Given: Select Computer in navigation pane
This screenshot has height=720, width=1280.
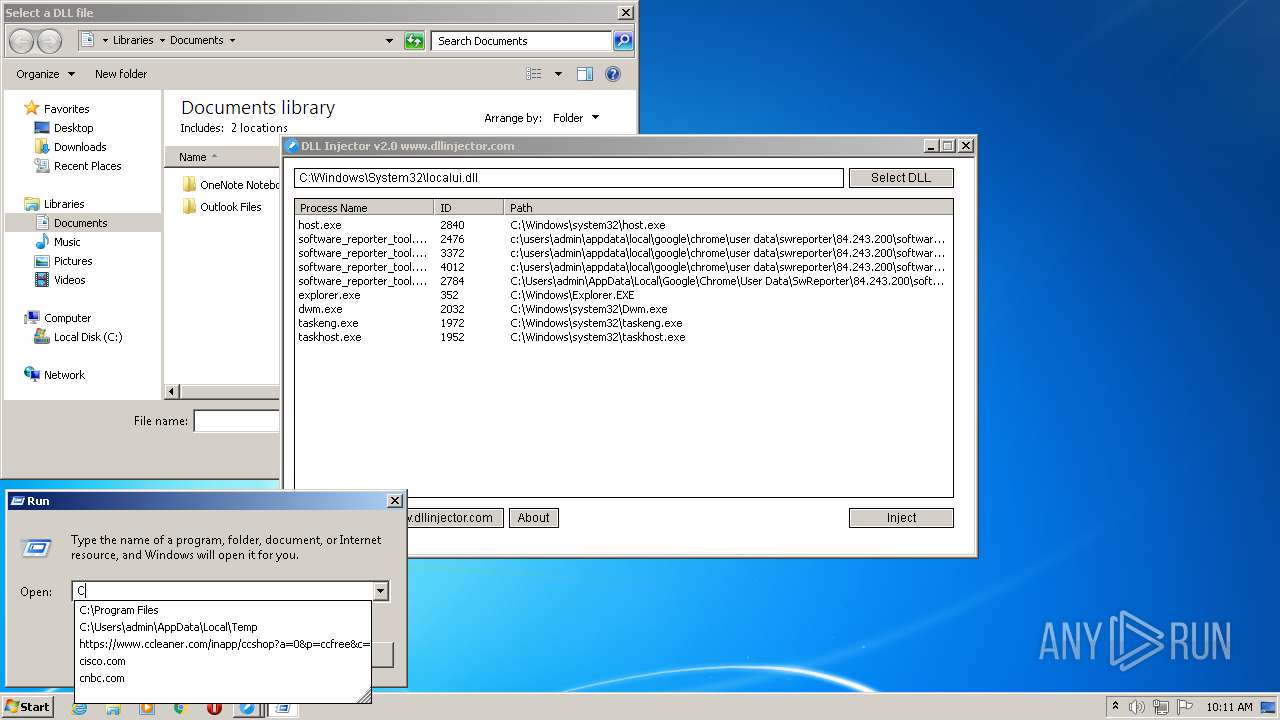Looking at the screenshot, I should click(x=67, y=318).
